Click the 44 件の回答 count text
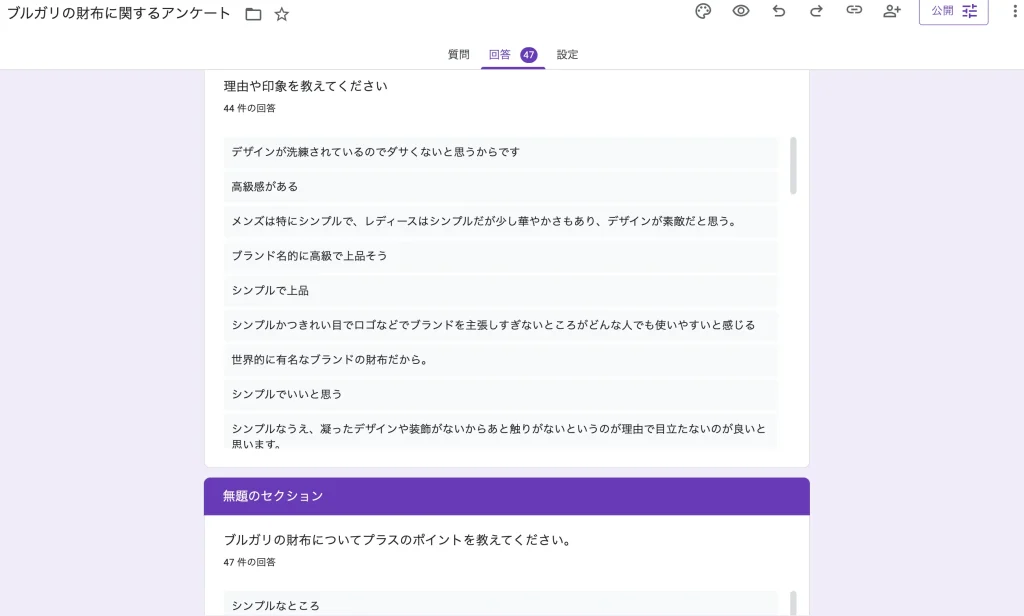The height and width of the screenshot is (616, 1024). point(249,108)
